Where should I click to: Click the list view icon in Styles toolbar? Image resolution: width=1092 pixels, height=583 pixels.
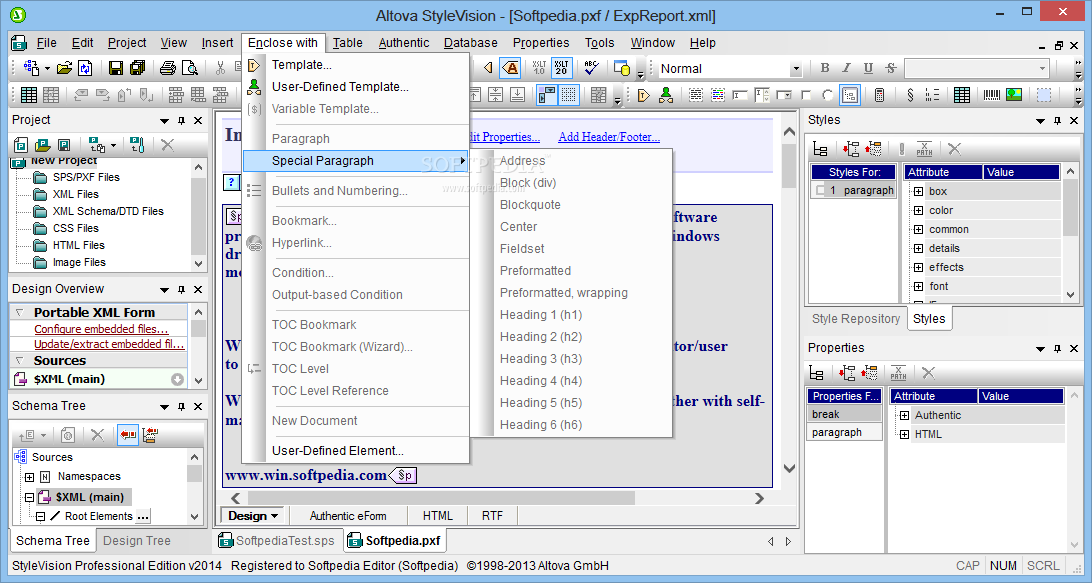point(820,148)
